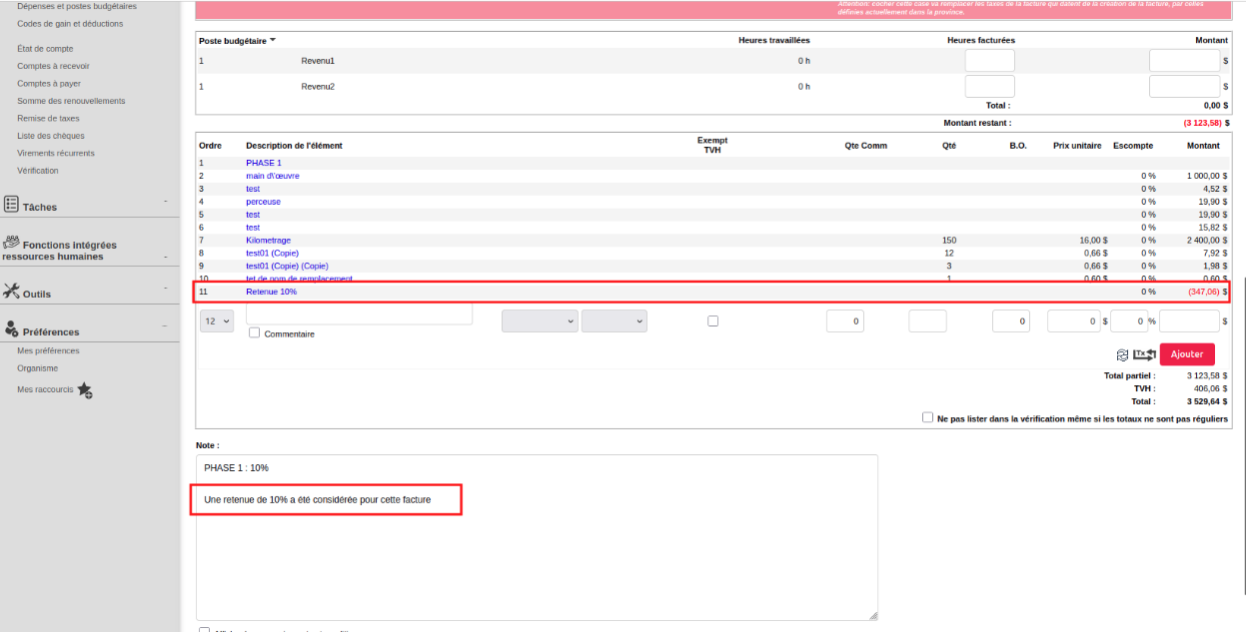This screenshot has height=632, width=1246.
Task: Open the Retenue 10% line item link
Action: [x=271, y=292]
